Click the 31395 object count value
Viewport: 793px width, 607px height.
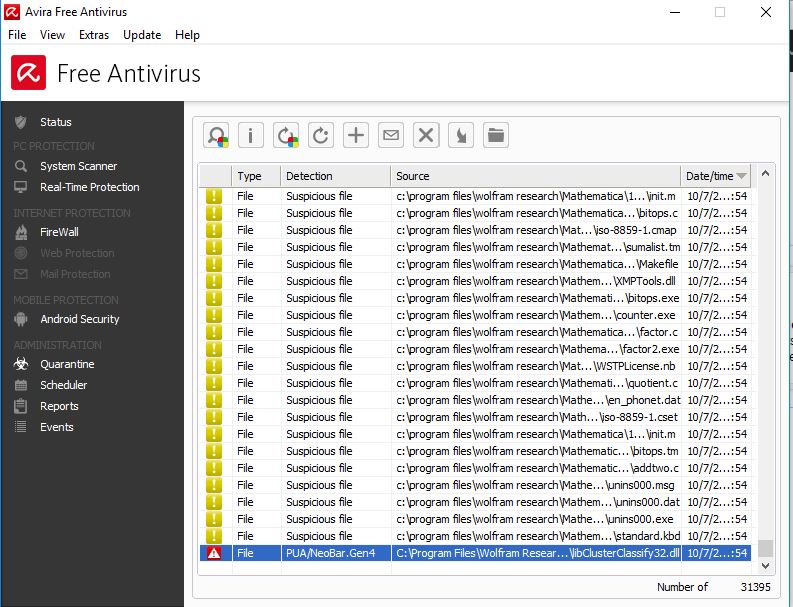pos(756,587)
